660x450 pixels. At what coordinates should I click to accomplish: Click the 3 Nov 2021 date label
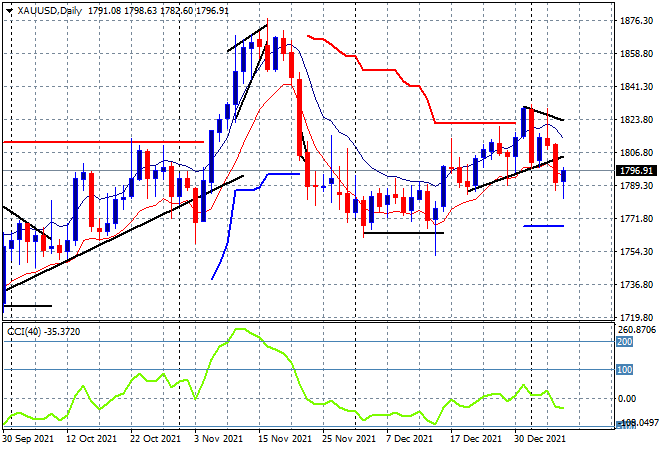click(x=219, y=439)
